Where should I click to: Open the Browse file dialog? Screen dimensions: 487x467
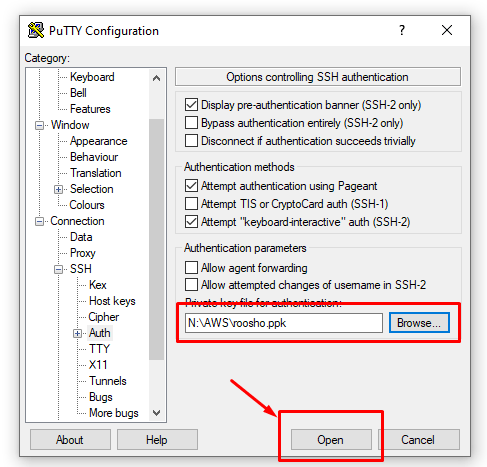point(419,323)
